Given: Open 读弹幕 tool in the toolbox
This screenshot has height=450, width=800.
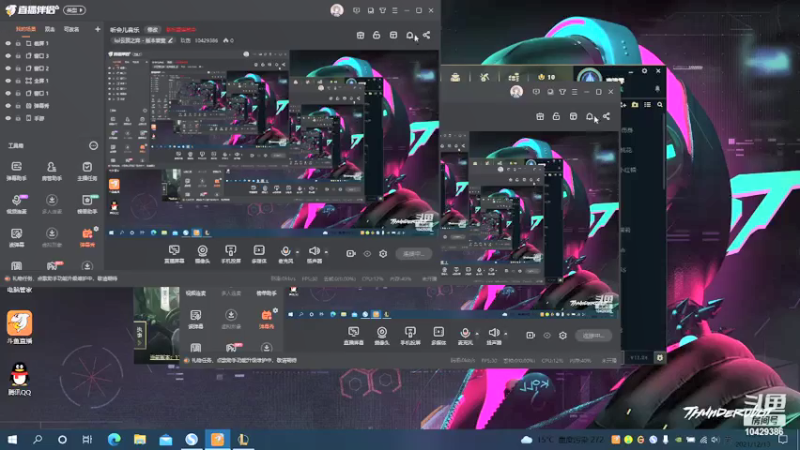Looking at the screenshot, I should 16,237.
